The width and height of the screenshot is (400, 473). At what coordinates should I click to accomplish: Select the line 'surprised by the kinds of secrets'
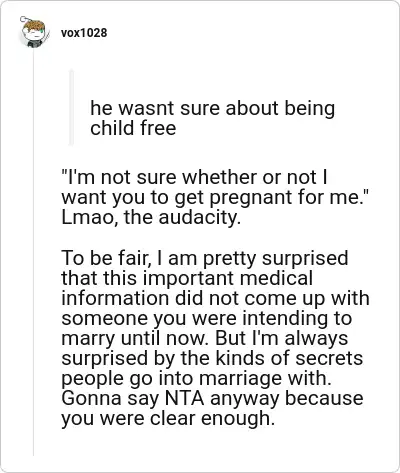[212, 359]
